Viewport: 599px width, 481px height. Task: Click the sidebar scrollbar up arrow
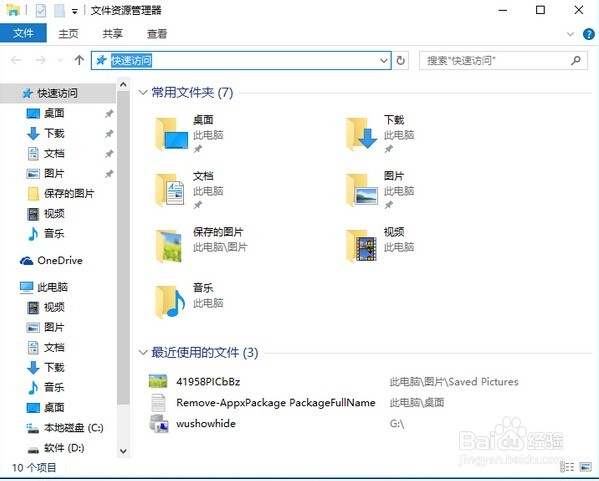[123, 84]
